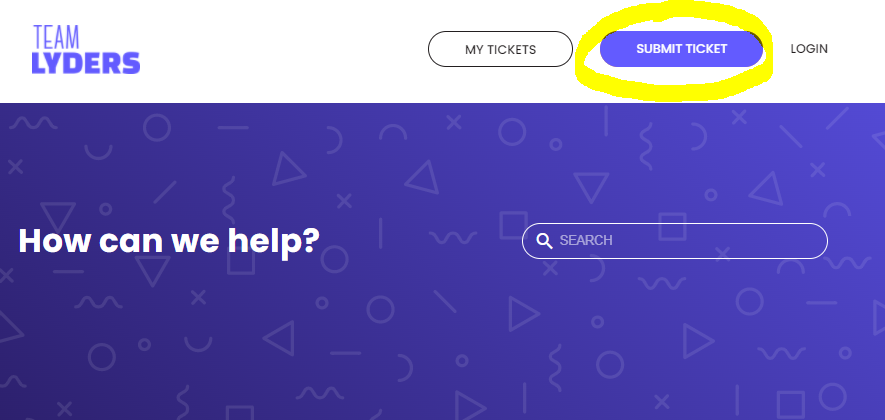Focus the Search input field
This screenshot has width=885, height=420.
(675, 241)
